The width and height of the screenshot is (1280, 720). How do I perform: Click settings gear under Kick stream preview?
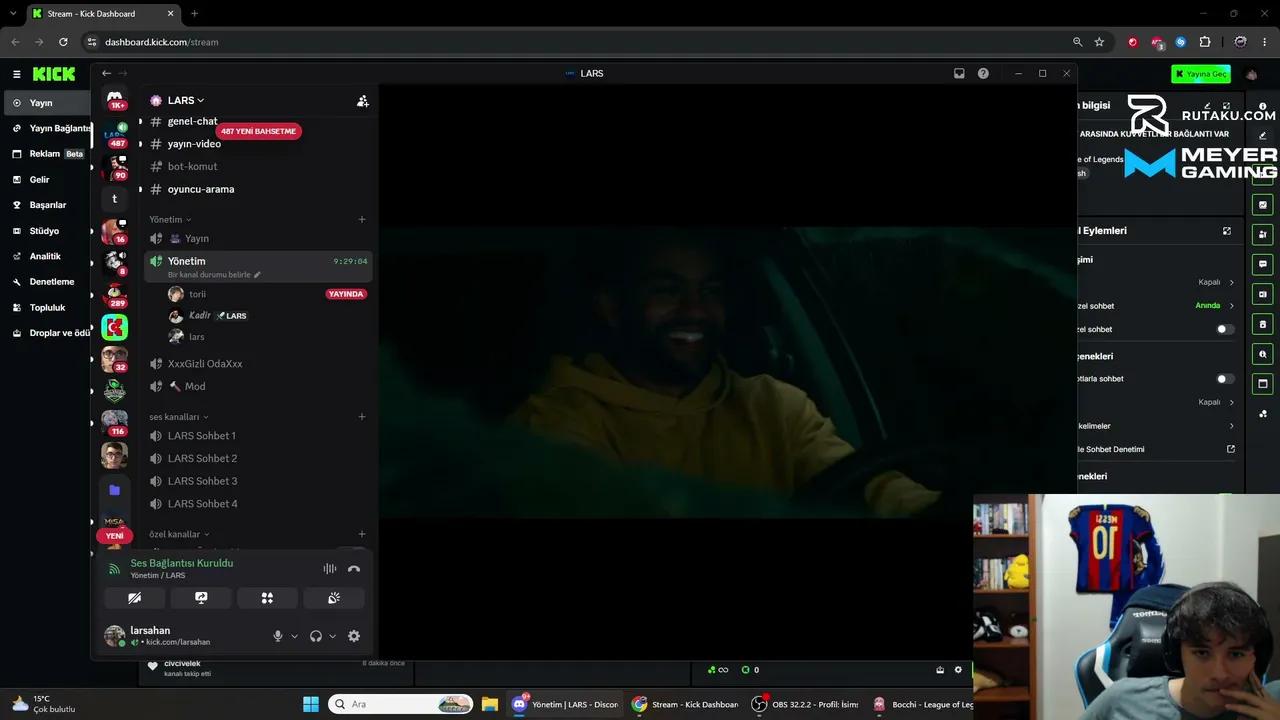click(x=958, y=670)
